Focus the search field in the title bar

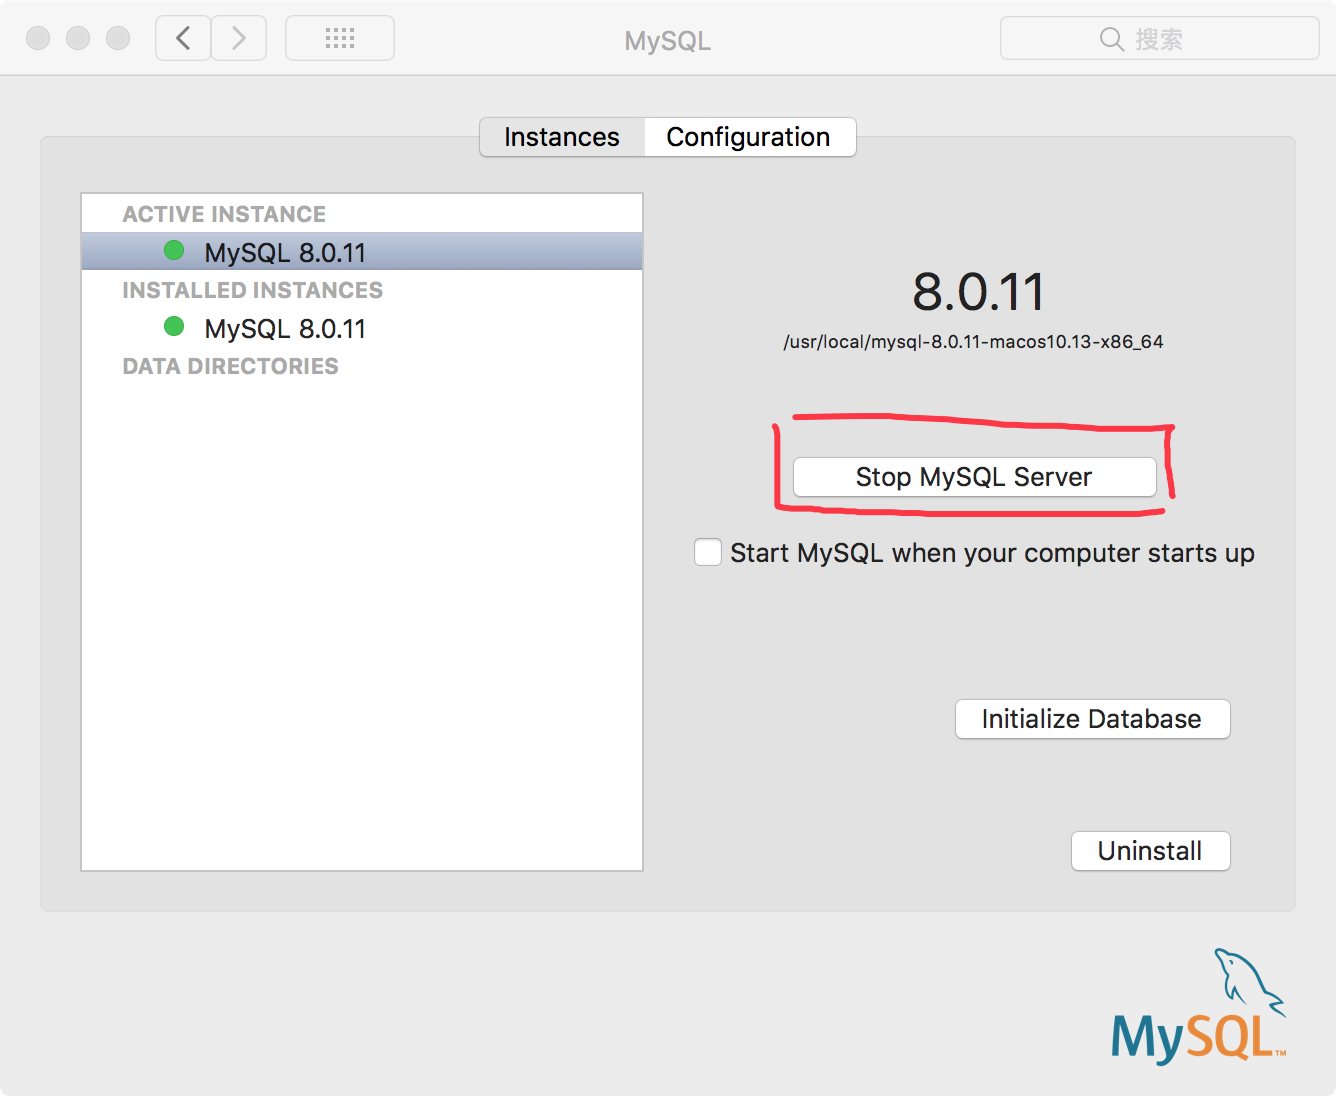[x=1160, y=38]
